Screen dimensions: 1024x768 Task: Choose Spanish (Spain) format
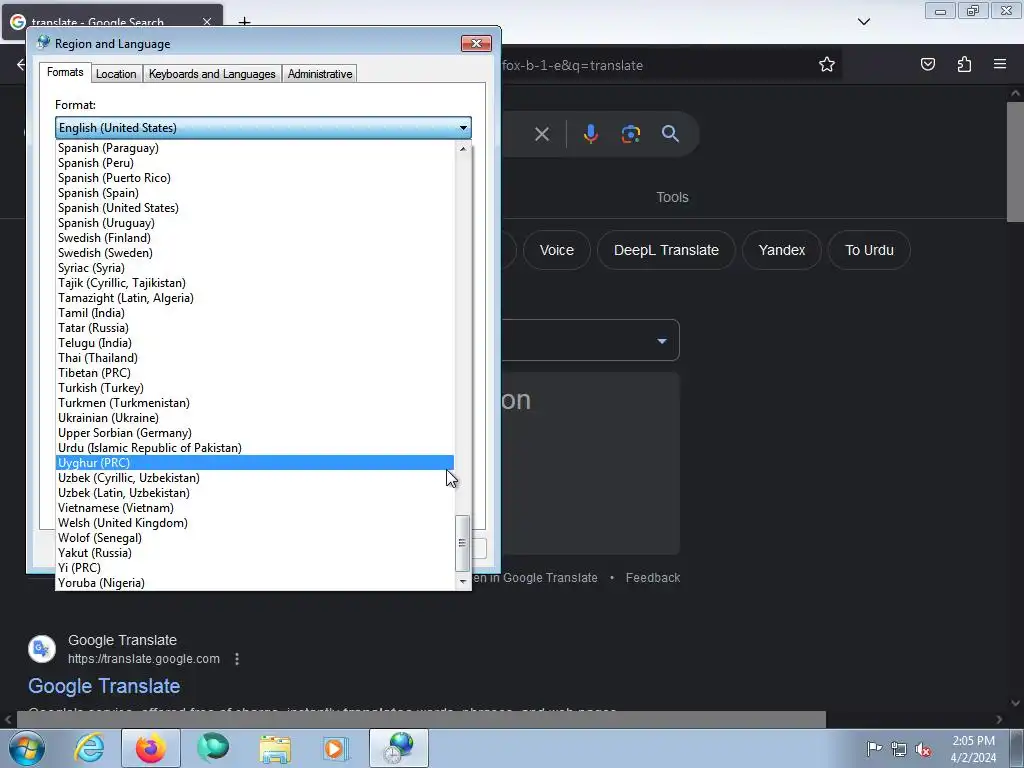pos(255,193)
